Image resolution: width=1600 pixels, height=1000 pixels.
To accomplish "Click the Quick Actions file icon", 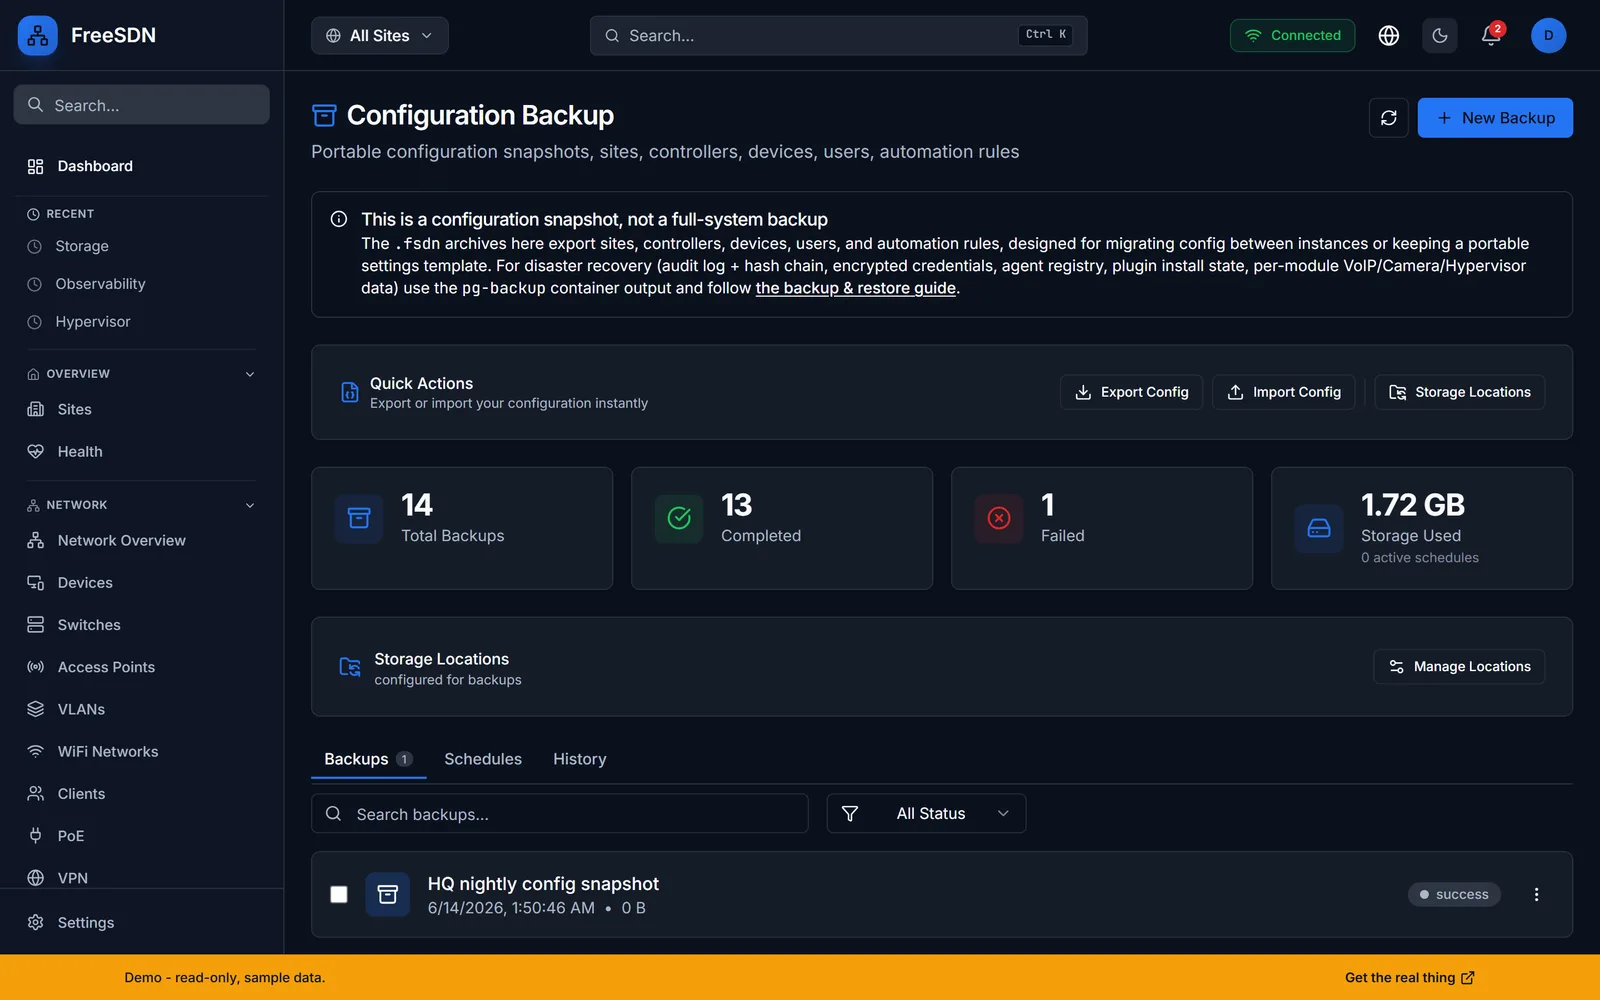I will [349, 392].
